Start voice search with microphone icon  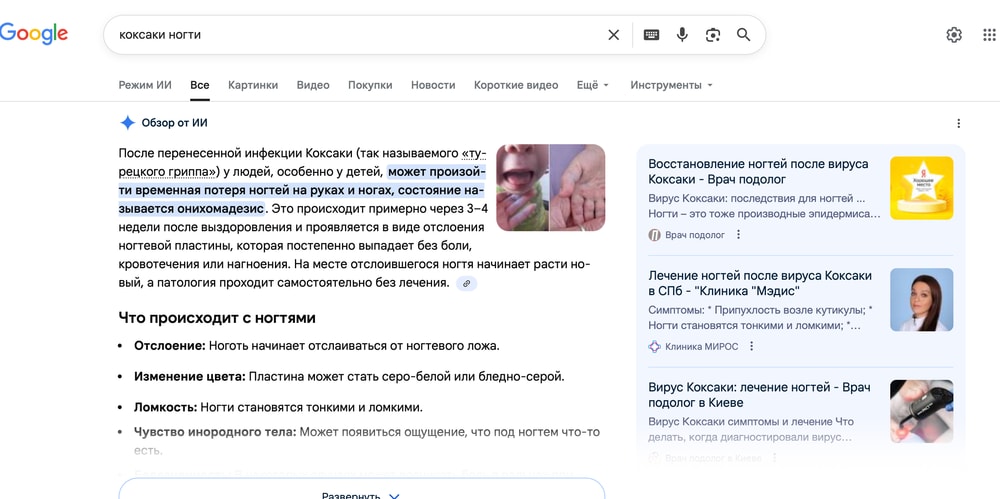point(682,35)
